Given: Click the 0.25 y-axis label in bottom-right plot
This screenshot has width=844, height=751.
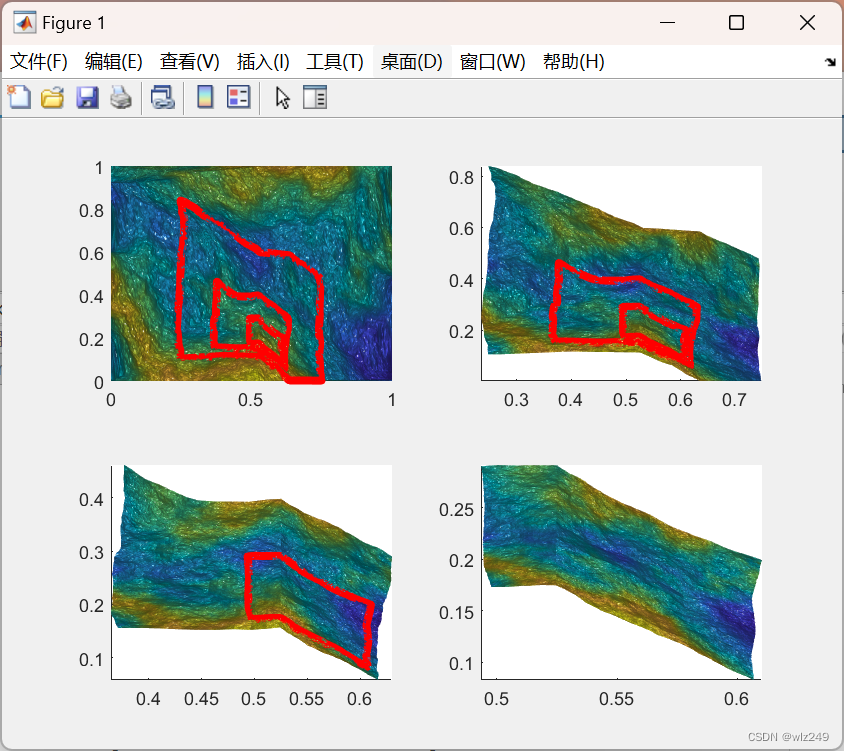Looking at the screenshot, I should (456, 509).
